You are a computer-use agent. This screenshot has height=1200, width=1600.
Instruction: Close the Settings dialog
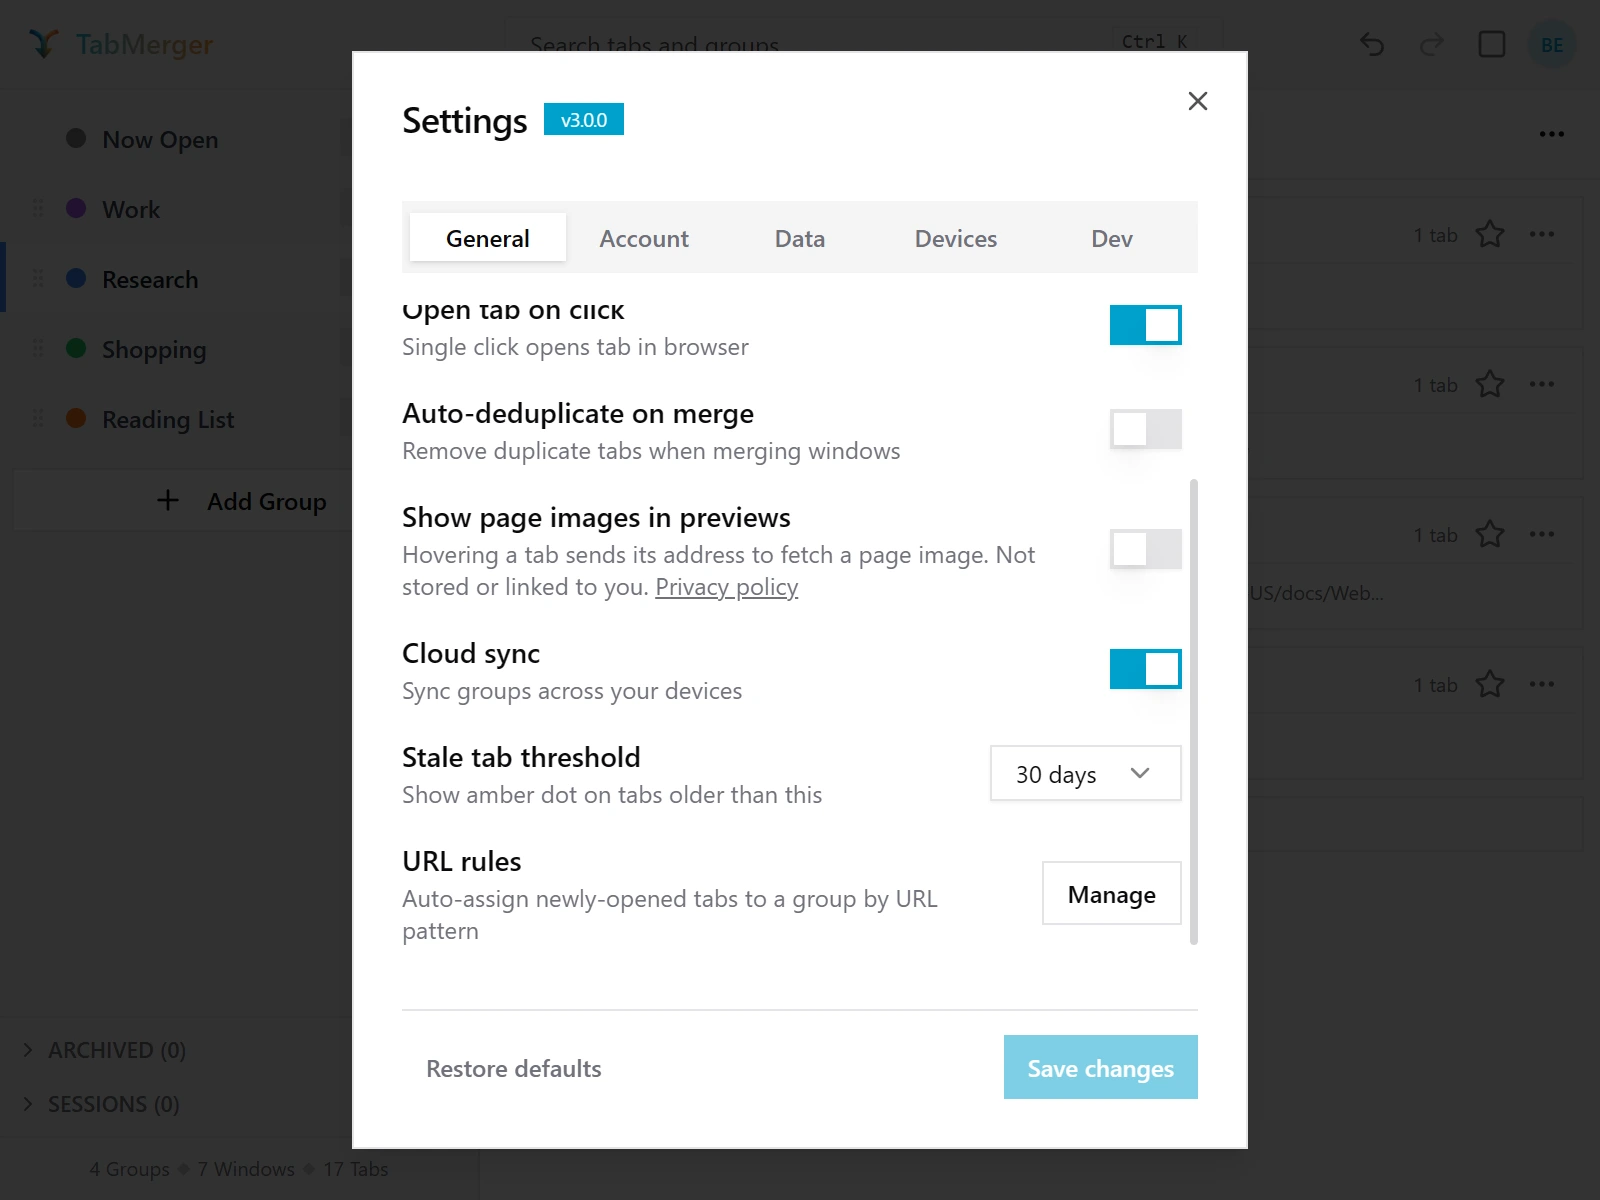[1197, 101]
